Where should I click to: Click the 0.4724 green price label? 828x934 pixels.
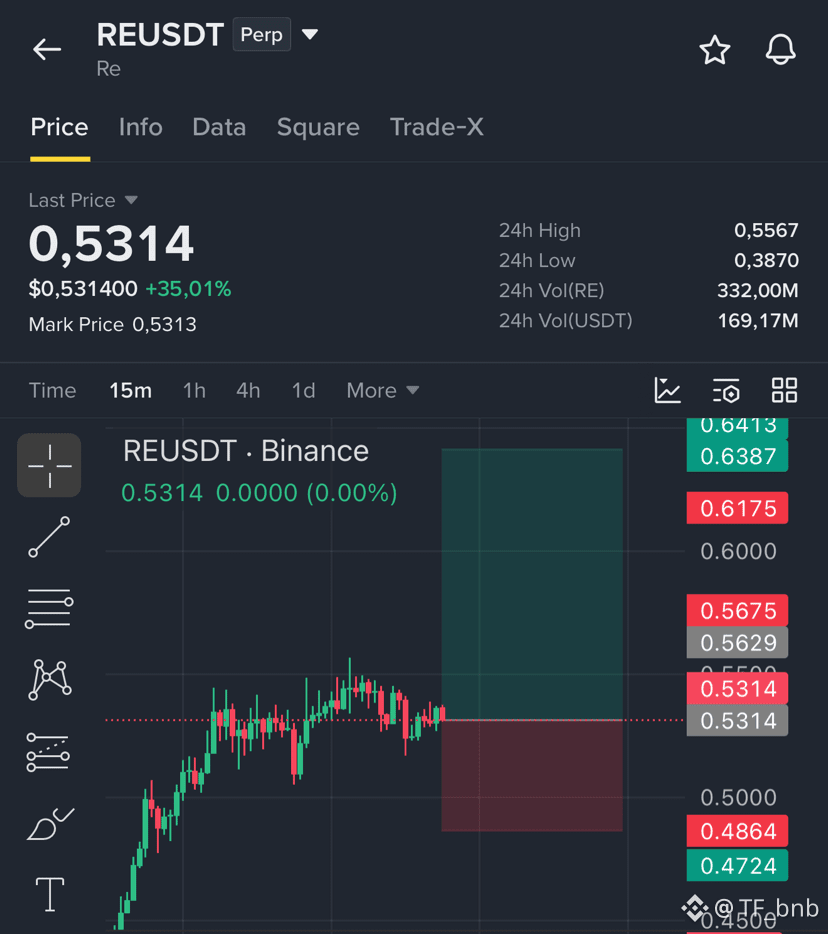[737, 865]
